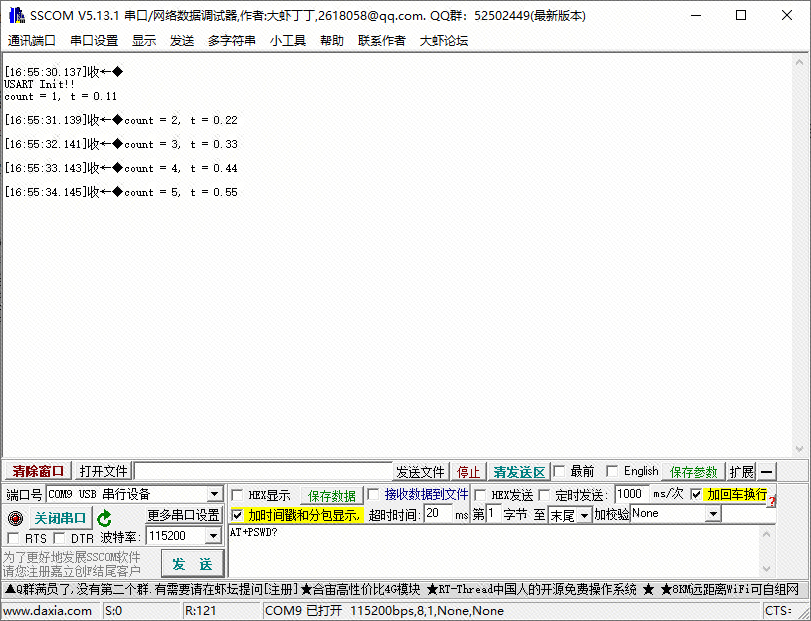The height and width of the screenshot is (621, 811).
Task: Open the 多字符串 menu
Action: click(x=231, y=41)
